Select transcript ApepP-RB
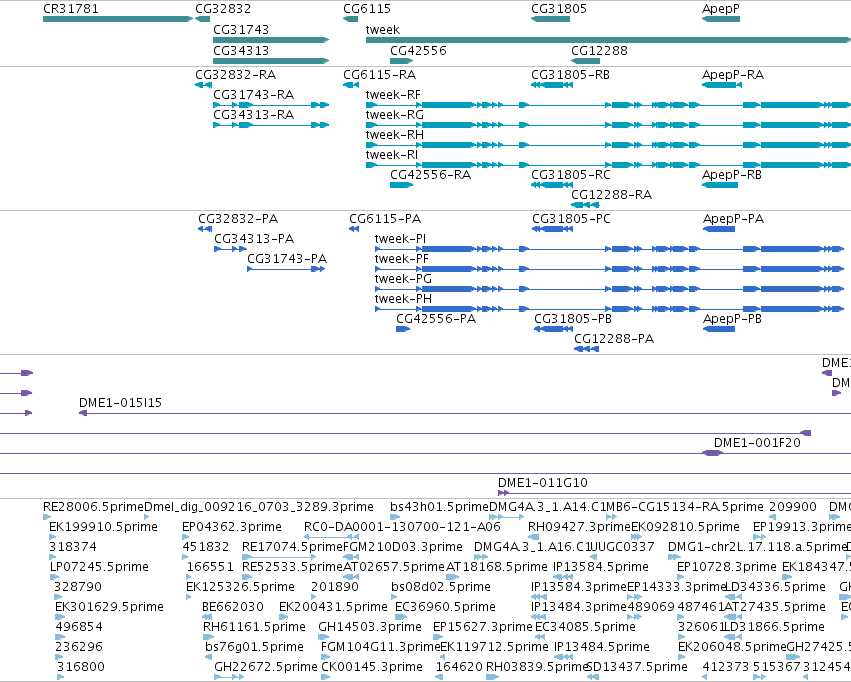 [x=720, y=185]
